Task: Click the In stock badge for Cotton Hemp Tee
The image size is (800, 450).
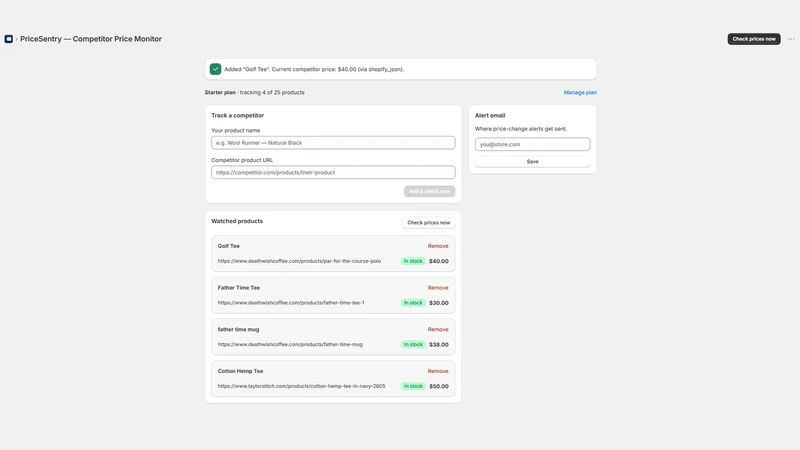Action: (413, 386)
